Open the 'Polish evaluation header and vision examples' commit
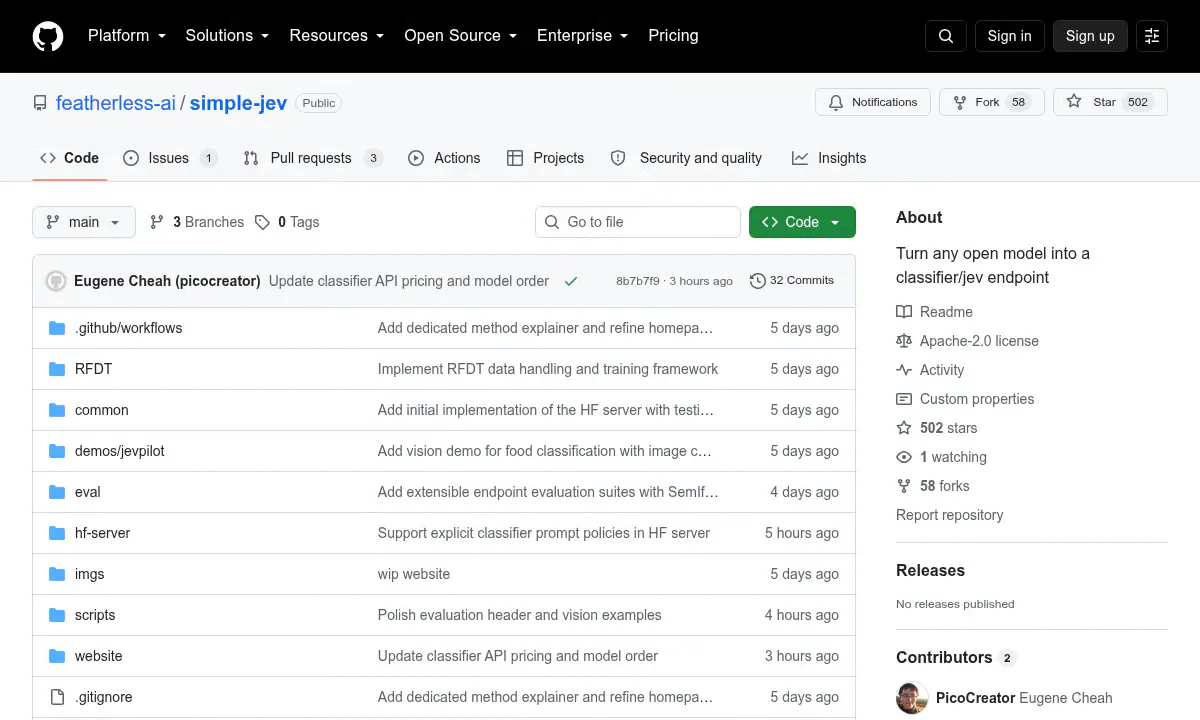The height and width of the screenshot is (720, 1200). click(519, 615)
